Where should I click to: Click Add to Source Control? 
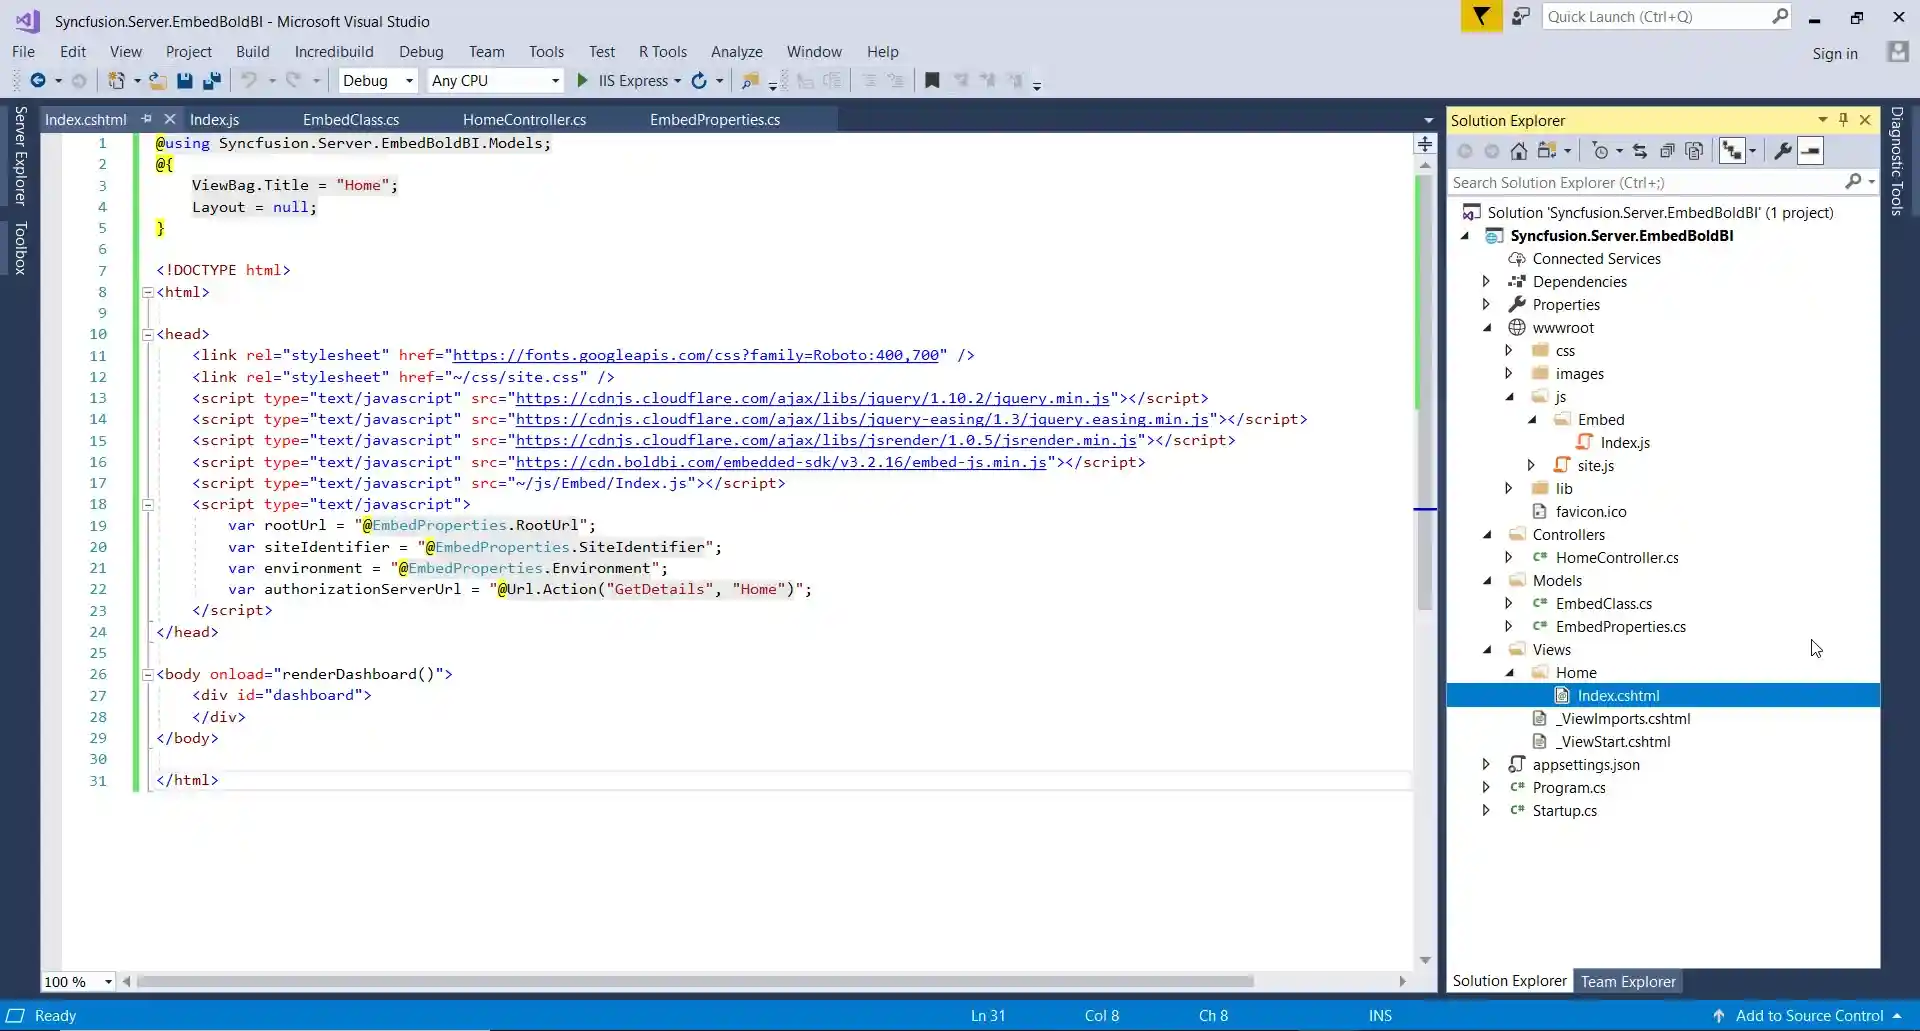click(1808, 1015)
